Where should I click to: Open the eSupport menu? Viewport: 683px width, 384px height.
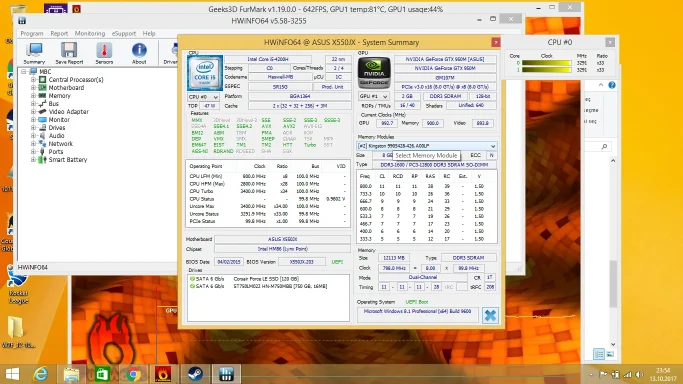(x=124, y=34)
